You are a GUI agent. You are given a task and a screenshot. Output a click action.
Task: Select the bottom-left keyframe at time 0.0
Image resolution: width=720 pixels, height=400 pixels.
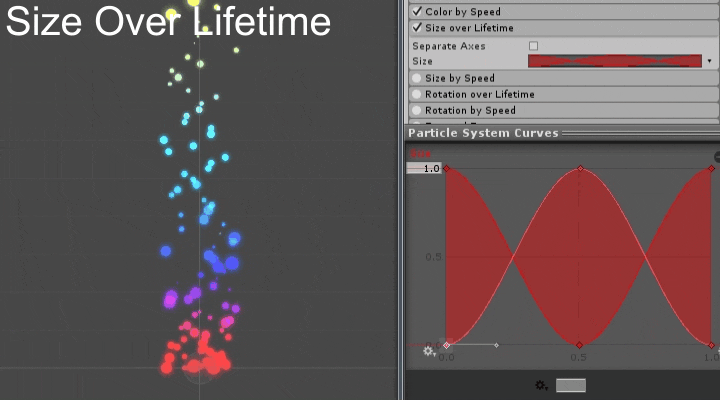pos(446,345)
